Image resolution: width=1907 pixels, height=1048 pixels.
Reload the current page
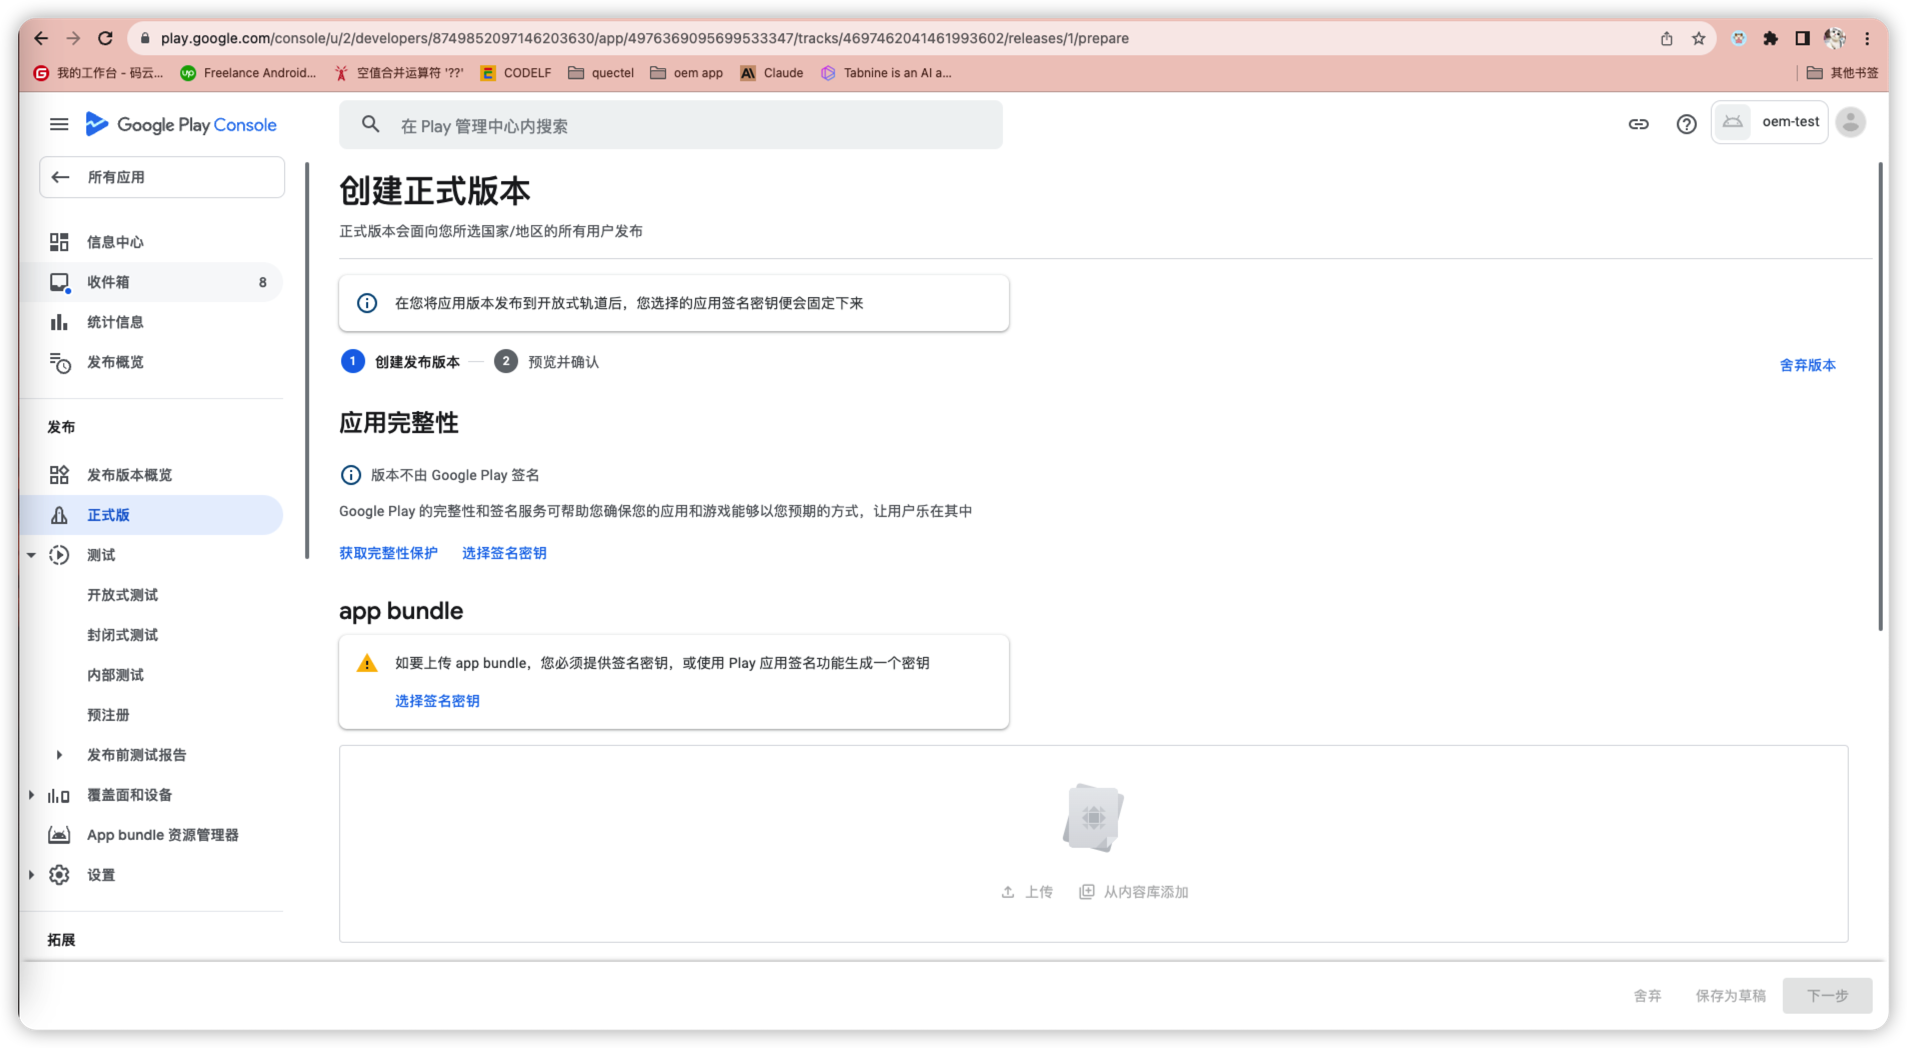105,38
